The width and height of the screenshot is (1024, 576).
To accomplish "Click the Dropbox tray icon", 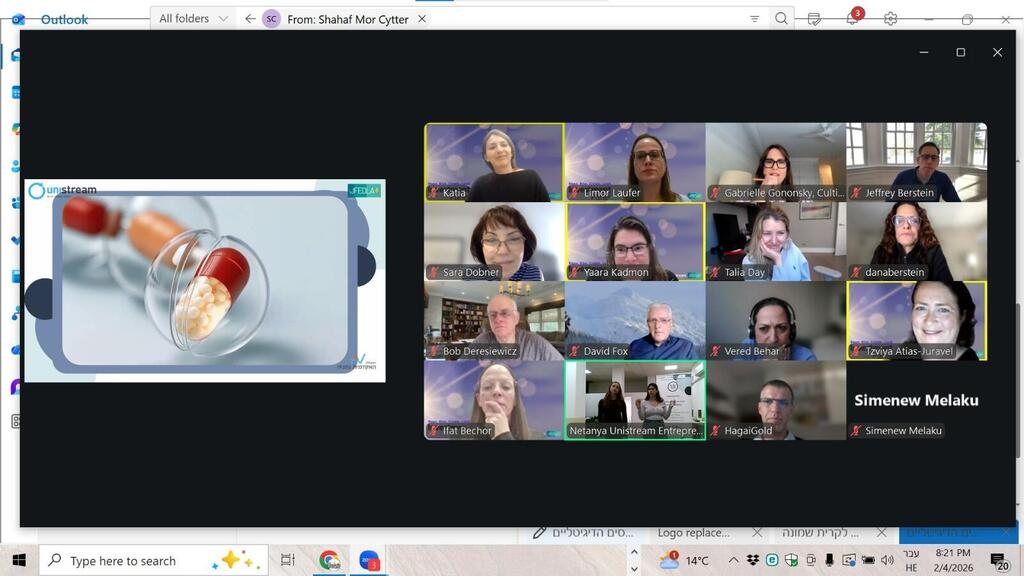I will pyautogui.click(x=752, y=560).
